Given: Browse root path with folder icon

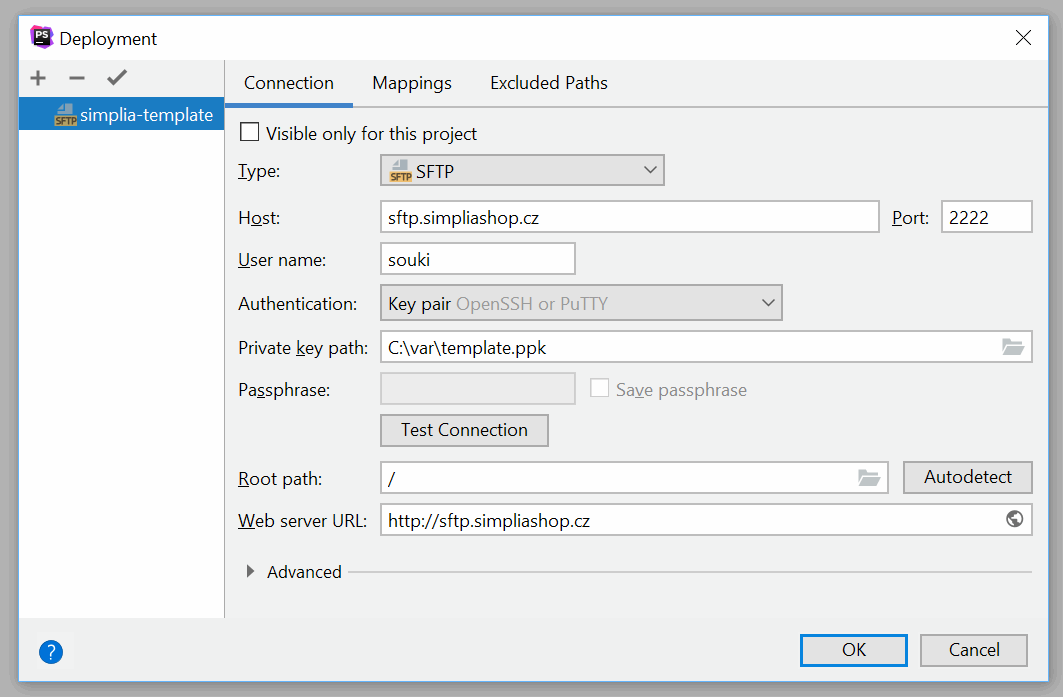Looking at the screenshot, I should pyautogui.click(x=869, y=478).
